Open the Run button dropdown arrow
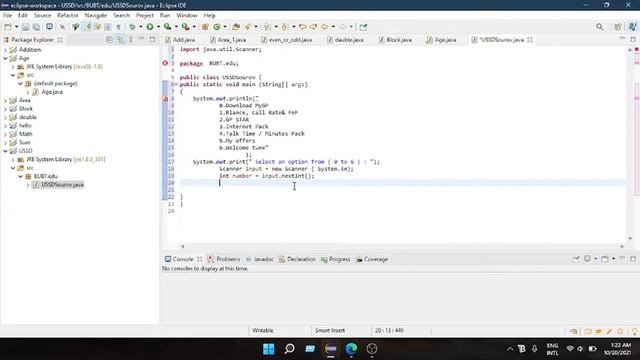 [158, 27]
